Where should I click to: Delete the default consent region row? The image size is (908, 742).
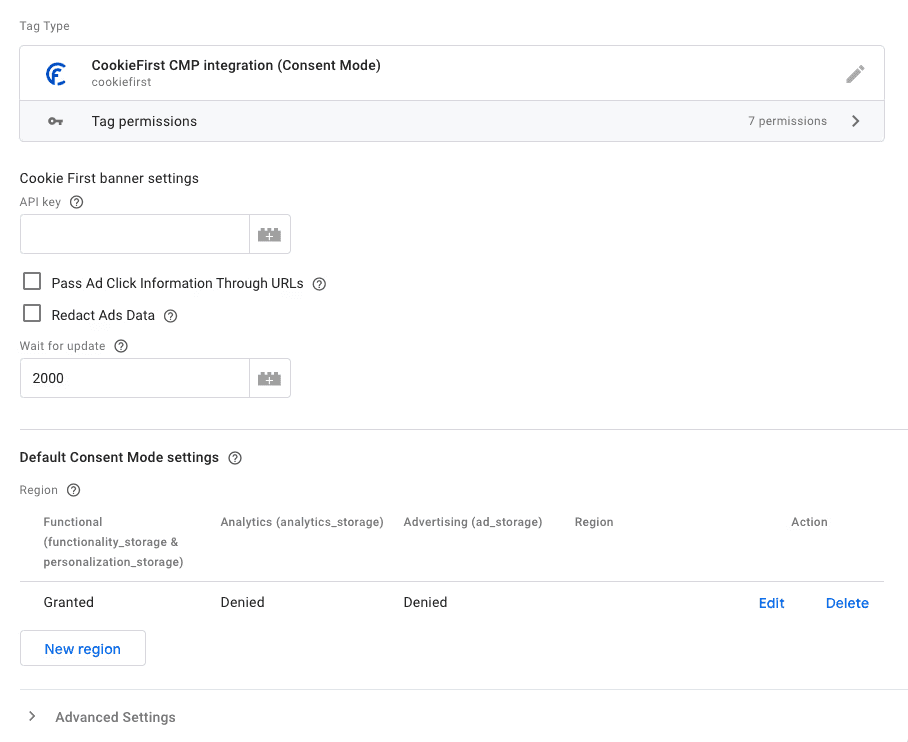coord(847,603)
